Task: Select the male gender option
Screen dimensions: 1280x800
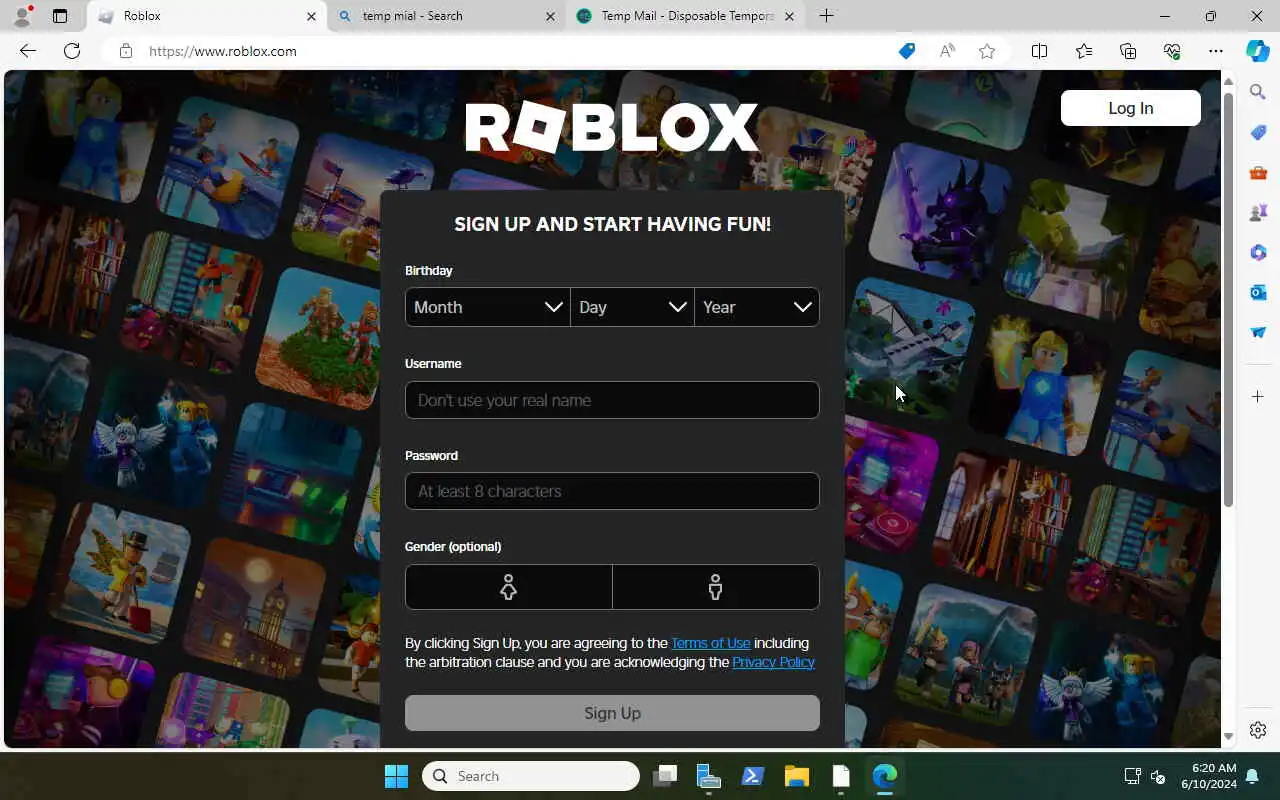Action: [716, 587]
